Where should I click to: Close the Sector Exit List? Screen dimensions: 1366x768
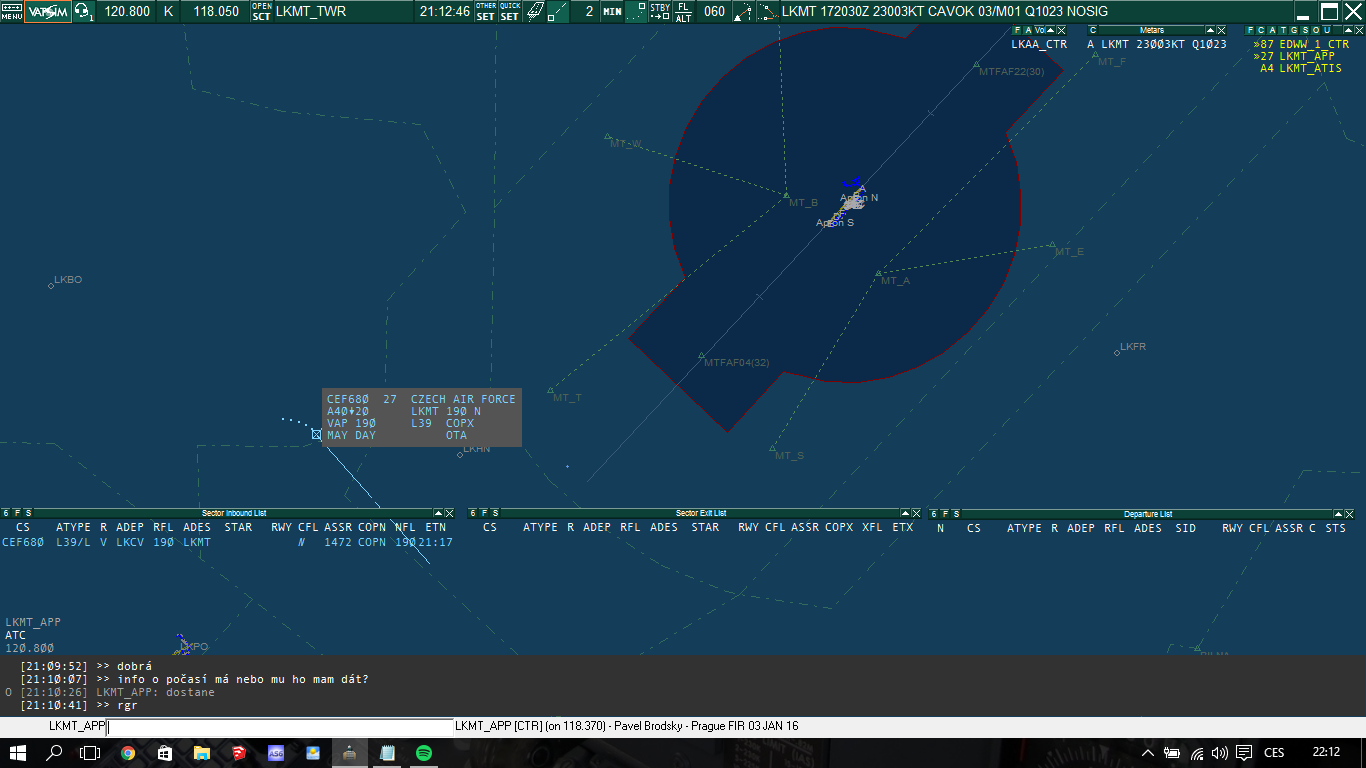click(x=916, y=513)
